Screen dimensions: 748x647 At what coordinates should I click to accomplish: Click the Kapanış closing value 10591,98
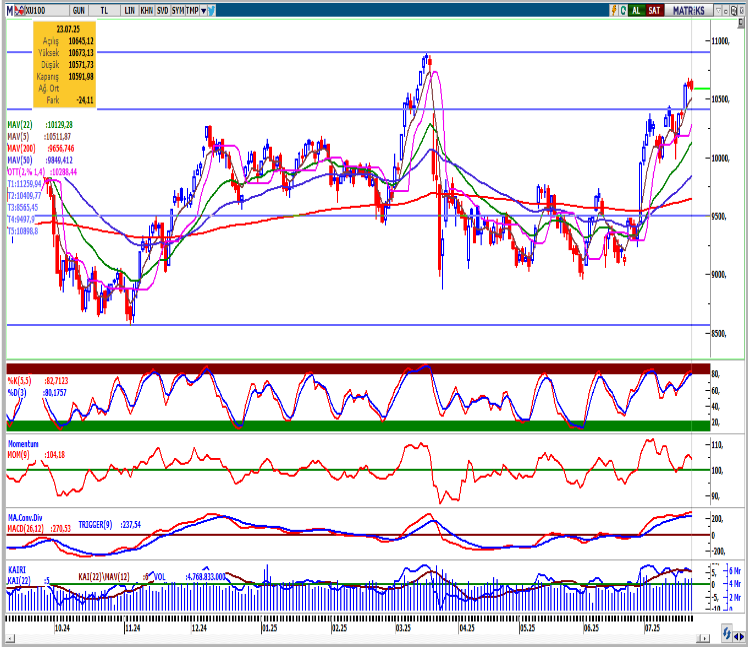pyautogui.click(x=81, y=76)
